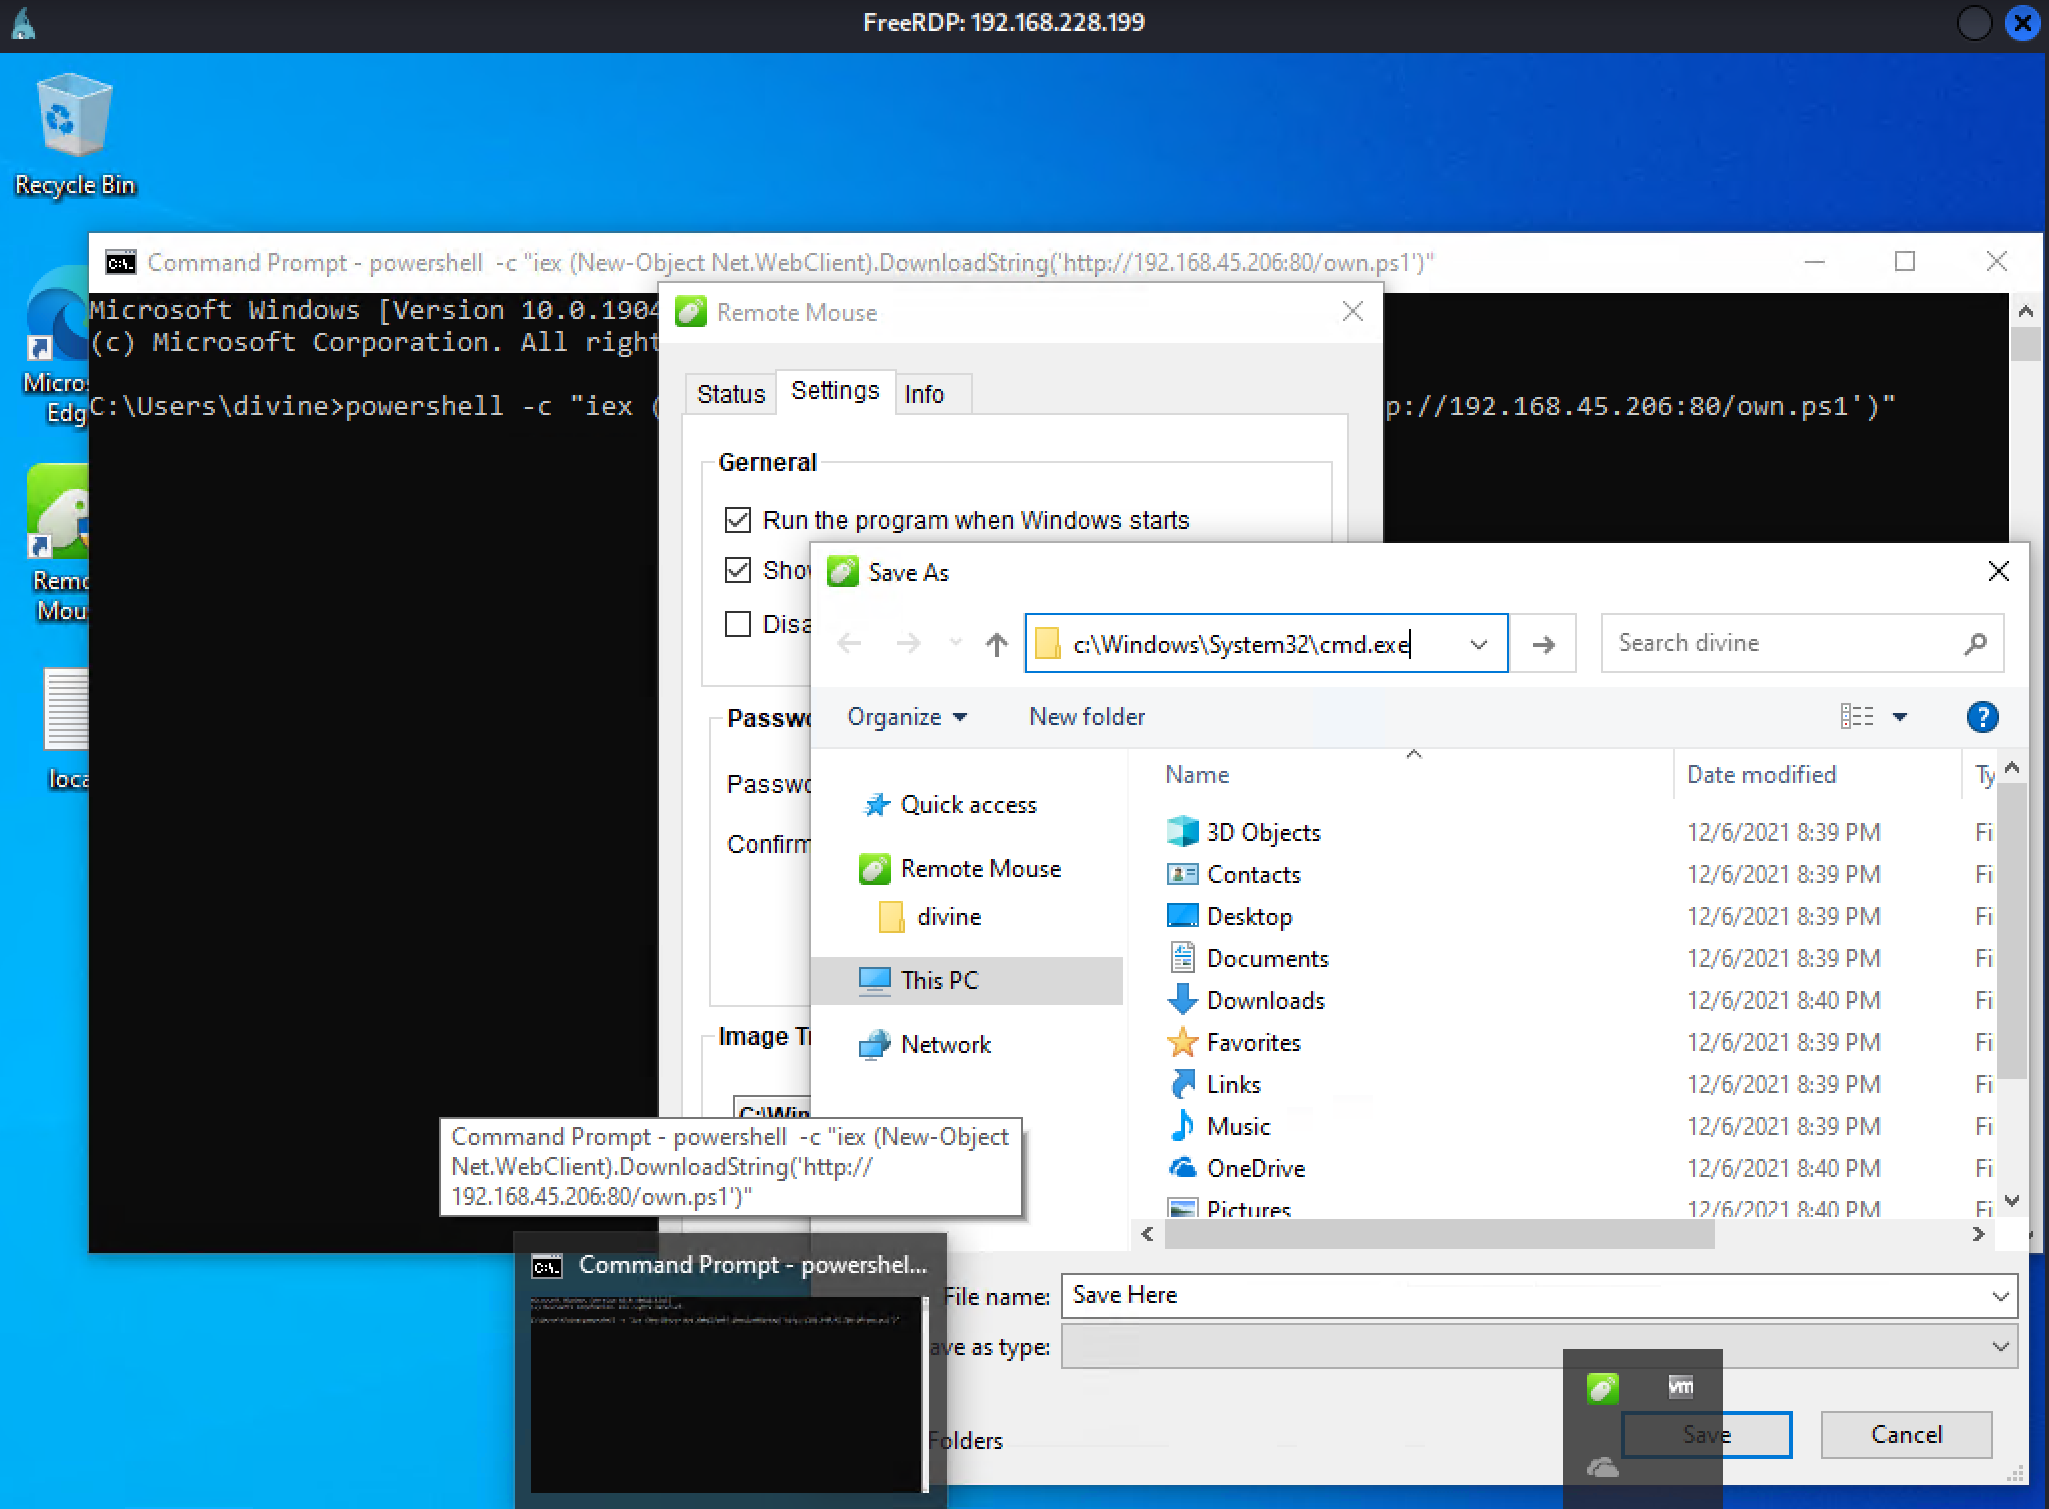Switch to the Info tab

point(924,393)
